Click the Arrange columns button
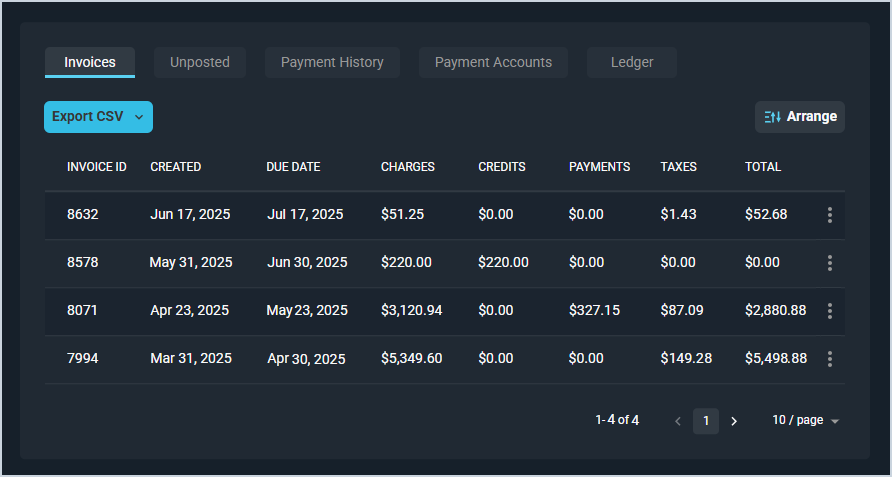Viewport: 892px width, 477px height. (x=800, y=117)
